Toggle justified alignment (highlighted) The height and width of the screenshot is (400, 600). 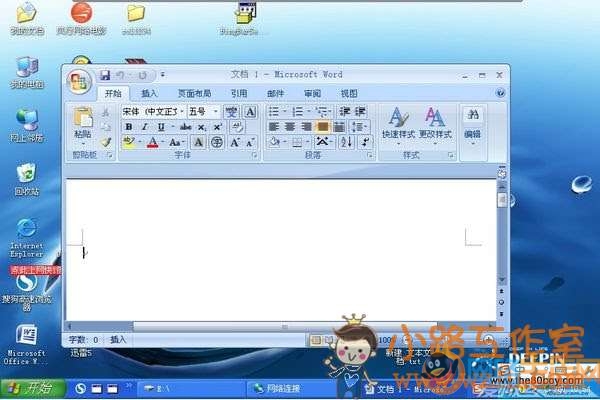point(323,127)
